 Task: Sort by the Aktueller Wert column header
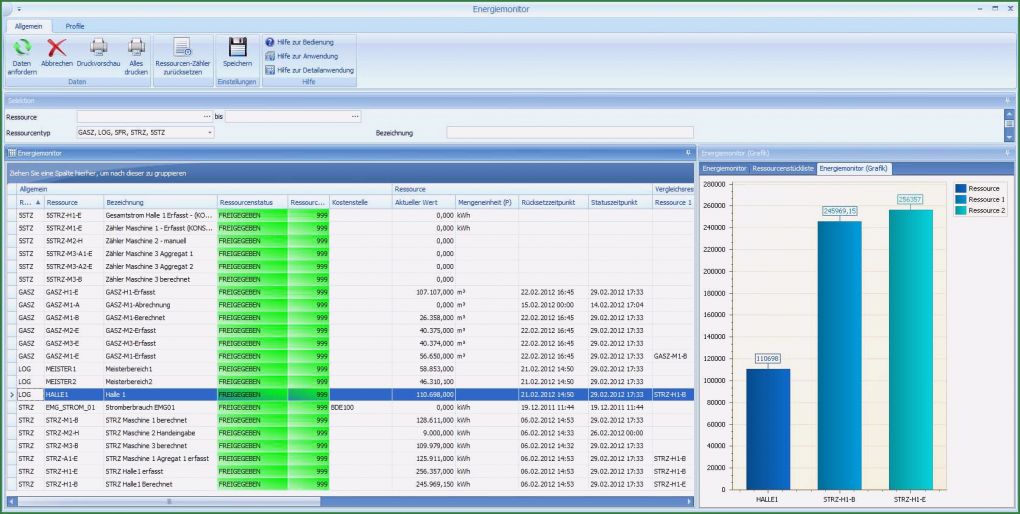pyautogui.click(x=423, y=202)
